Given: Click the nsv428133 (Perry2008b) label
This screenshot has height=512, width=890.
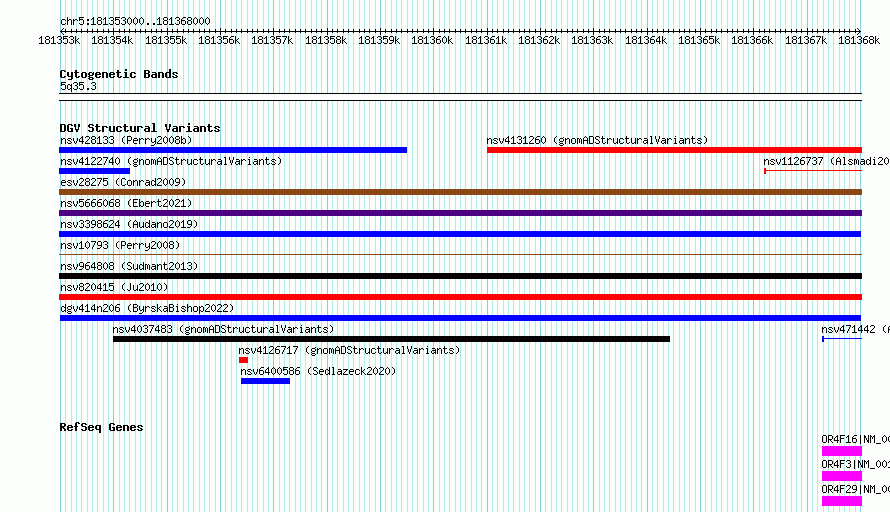Looking at the screenshot, I should [x=126, y=140].
